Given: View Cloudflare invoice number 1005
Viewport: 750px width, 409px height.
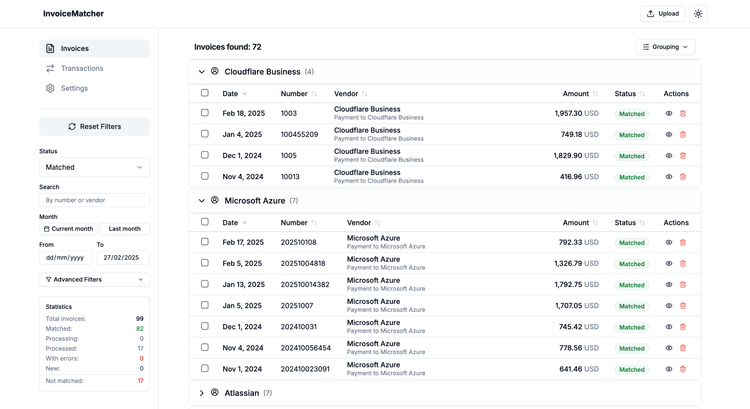Looking at the screenshot, I should pos(669,155).
